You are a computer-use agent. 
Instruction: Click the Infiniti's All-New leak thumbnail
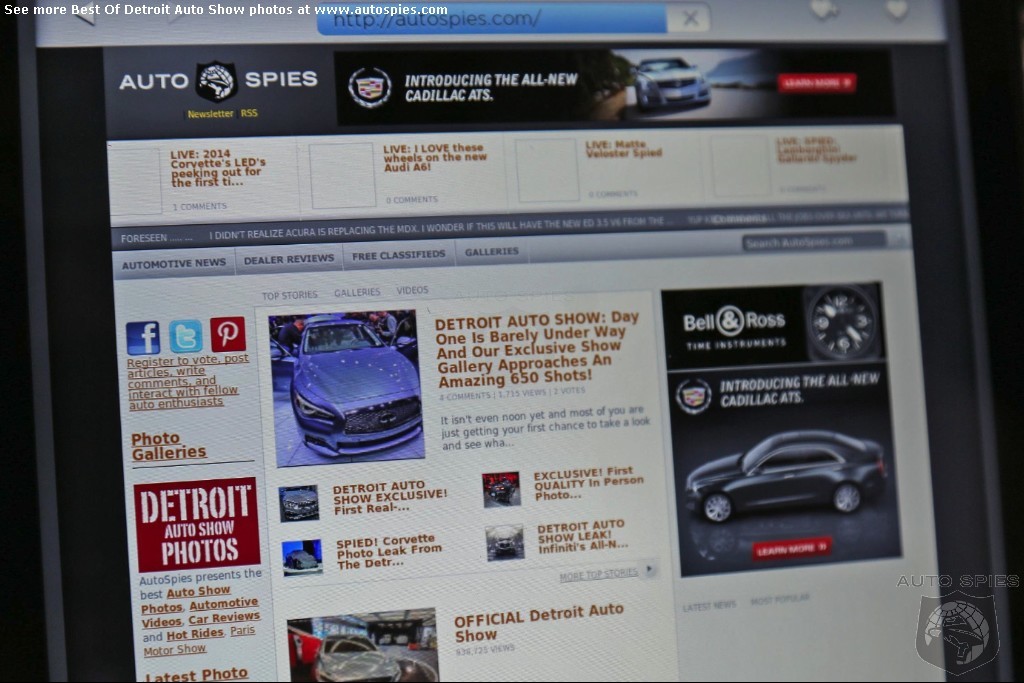tap(505, 543)
